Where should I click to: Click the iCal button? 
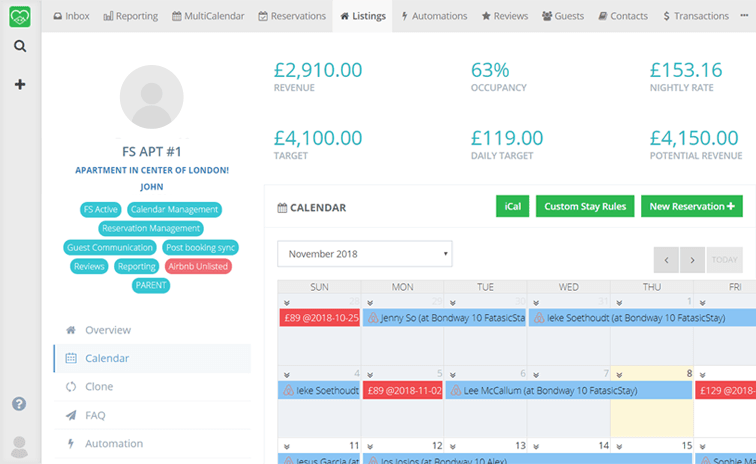pos(512,206)
